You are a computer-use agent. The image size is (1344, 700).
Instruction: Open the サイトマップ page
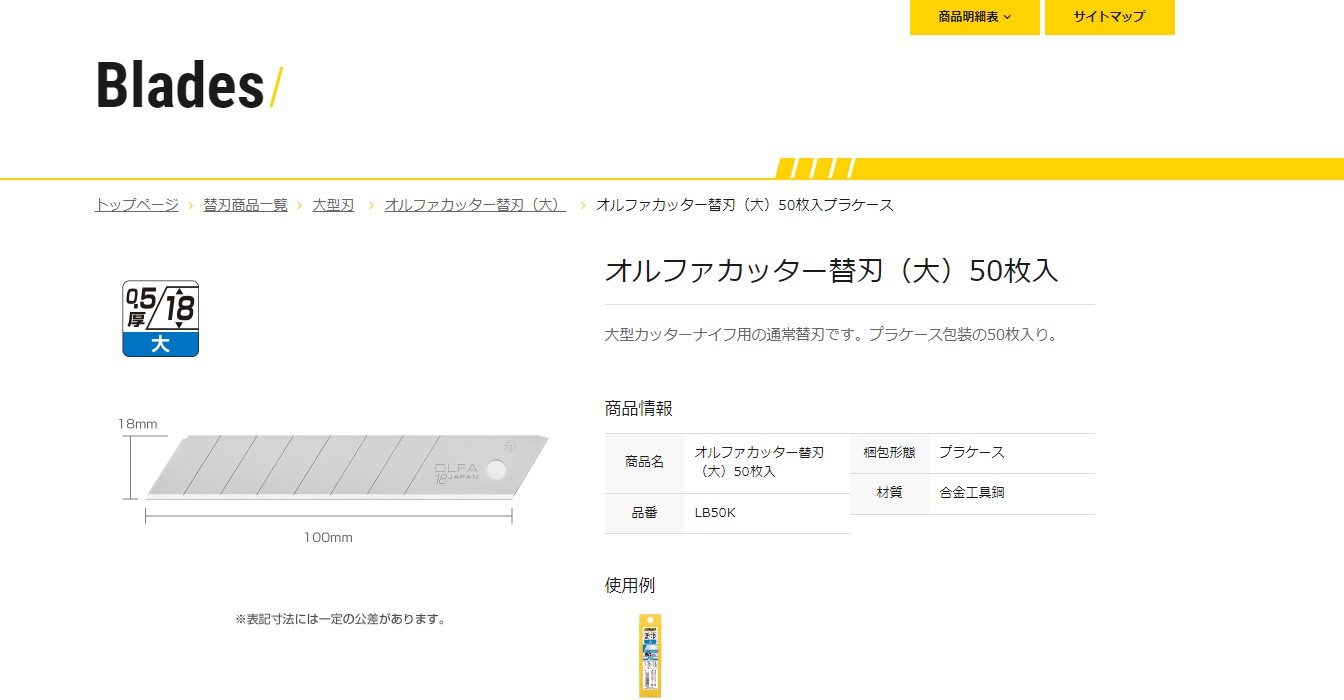(1109, 17)
